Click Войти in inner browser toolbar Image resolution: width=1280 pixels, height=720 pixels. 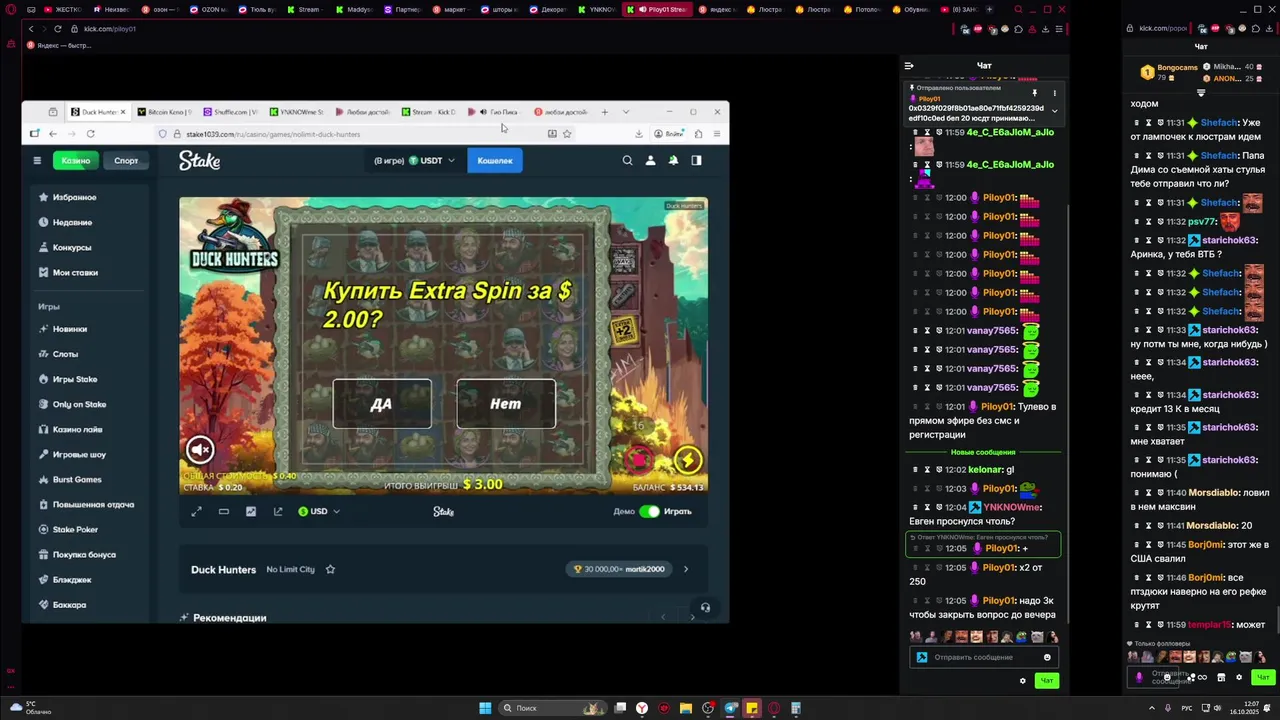point(671,133)
